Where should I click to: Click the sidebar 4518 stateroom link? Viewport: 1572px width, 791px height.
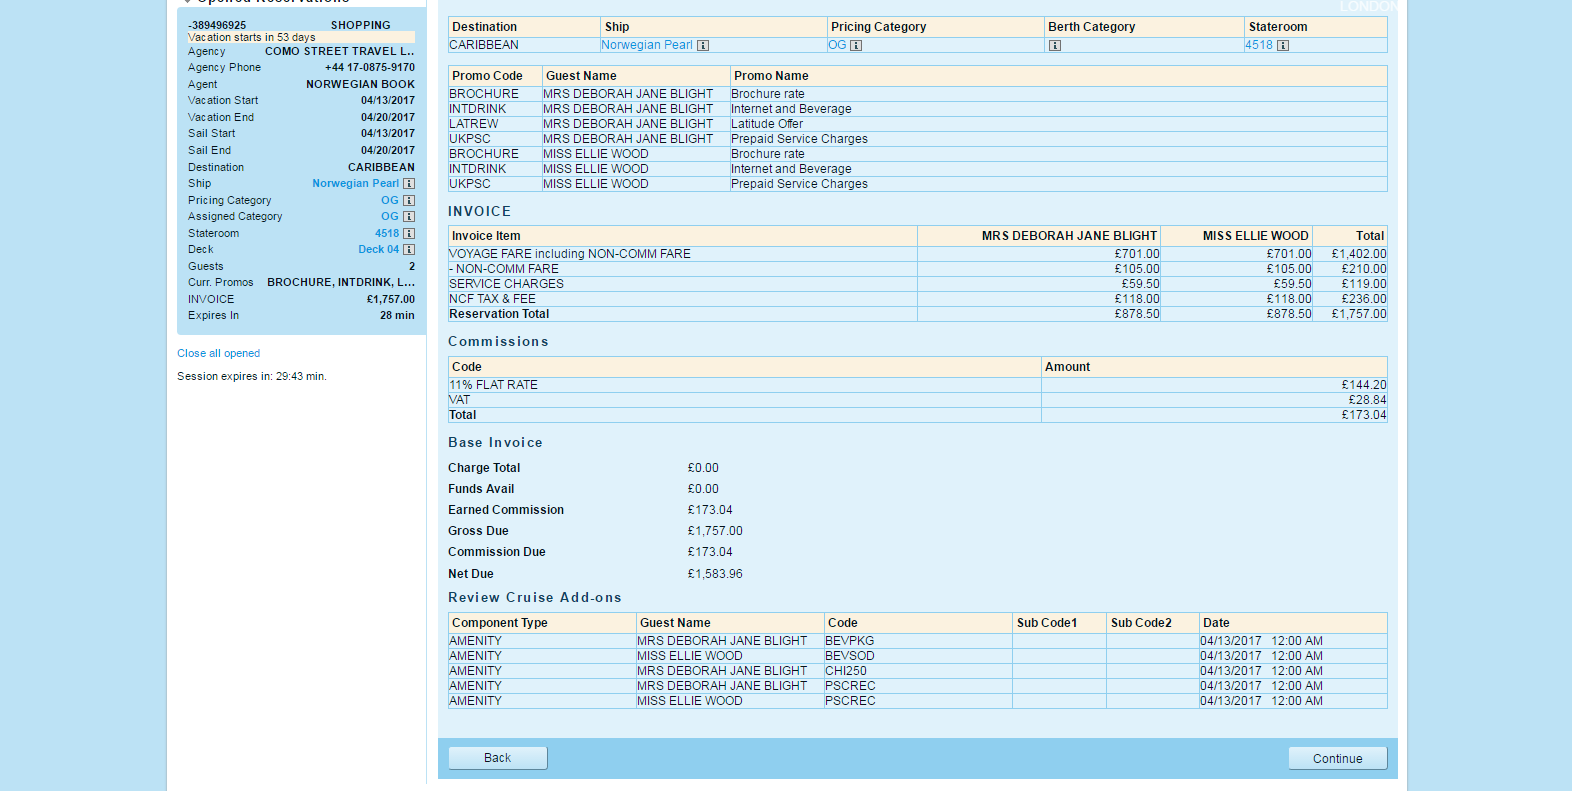[x=387, y=234]
